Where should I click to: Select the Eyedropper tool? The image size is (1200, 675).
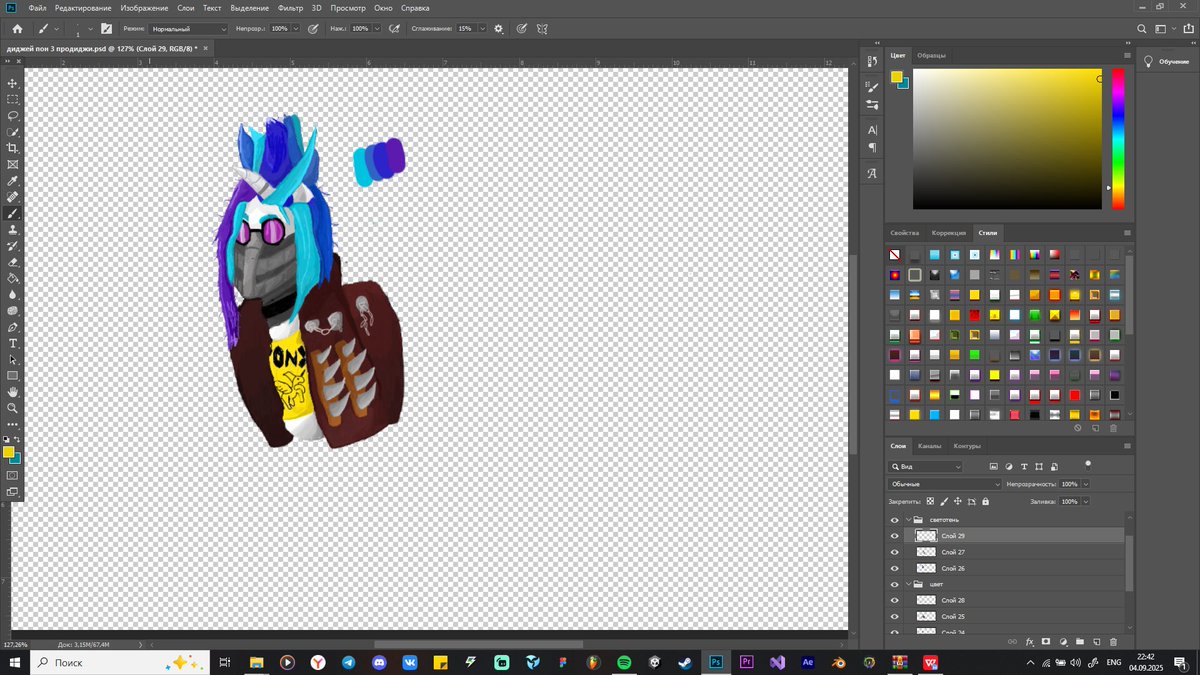pos(13,181)
